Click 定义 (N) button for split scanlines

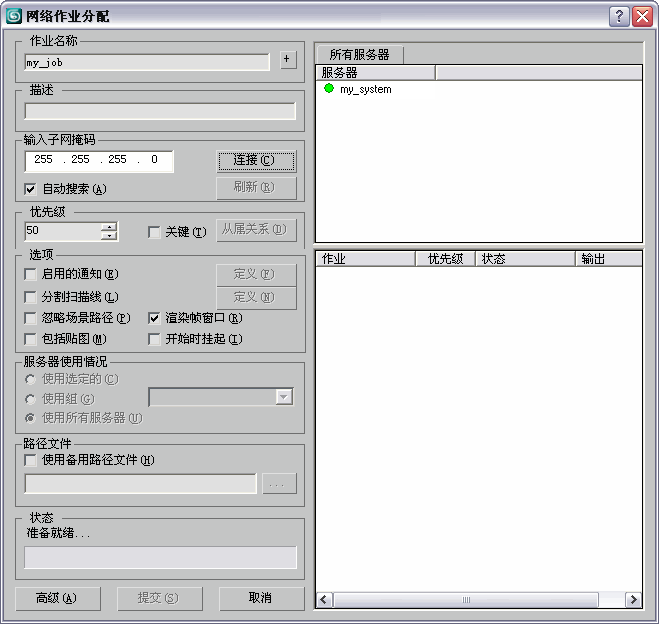tap(256, 298)
